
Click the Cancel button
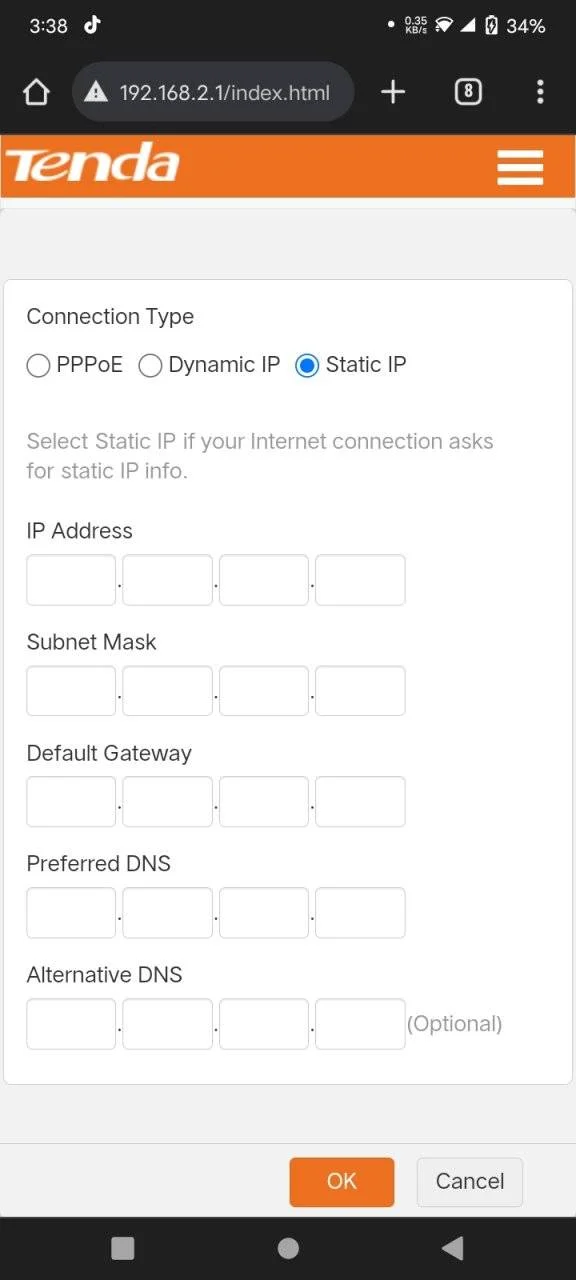[x=470, y=1181]
